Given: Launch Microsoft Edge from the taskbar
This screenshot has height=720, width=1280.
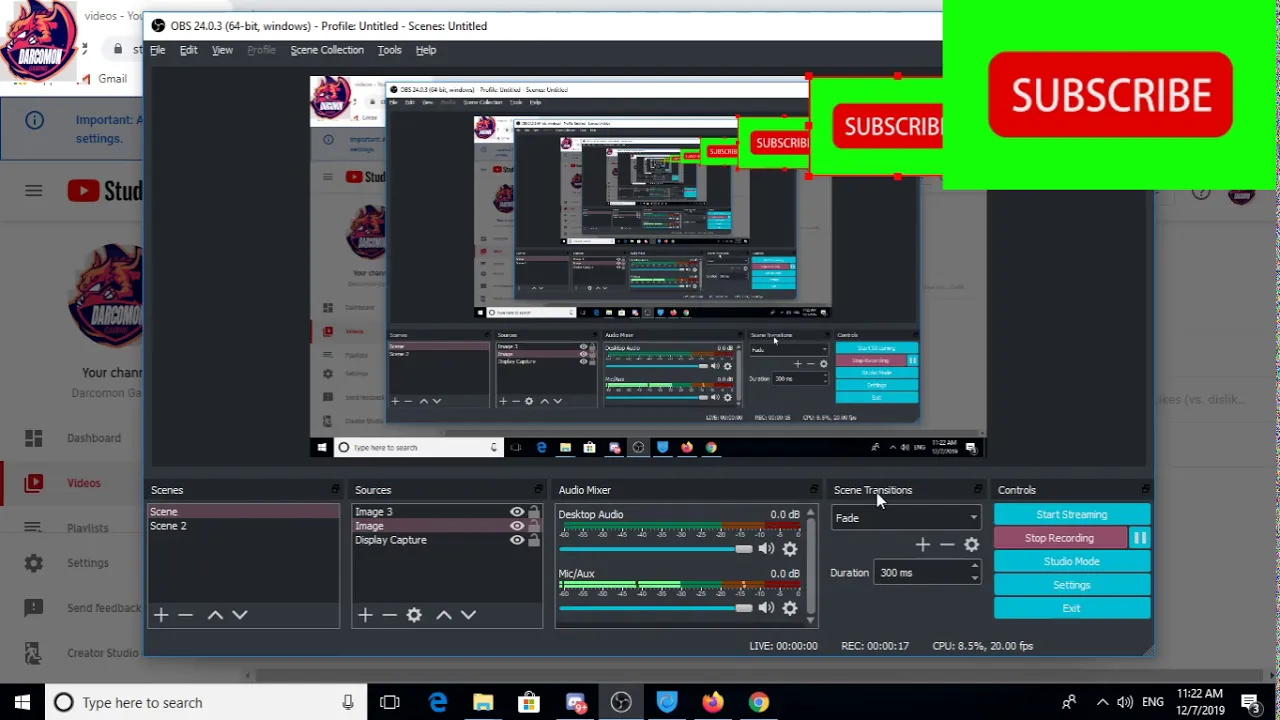Looking at the screenshot, I should tap(438, 703).
